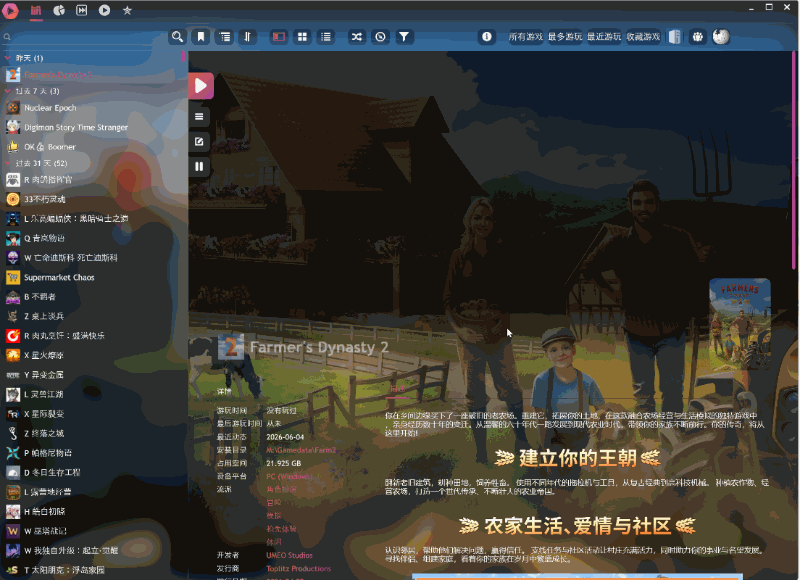Click the game list pink scrollbar thumb

tap(183, 56)
